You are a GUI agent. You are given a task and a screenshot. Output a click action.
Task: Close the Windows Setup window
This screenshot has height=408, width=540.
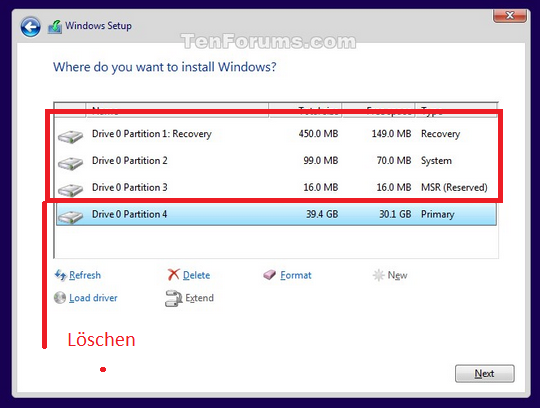pyautogui.click(x=510, y=15)
